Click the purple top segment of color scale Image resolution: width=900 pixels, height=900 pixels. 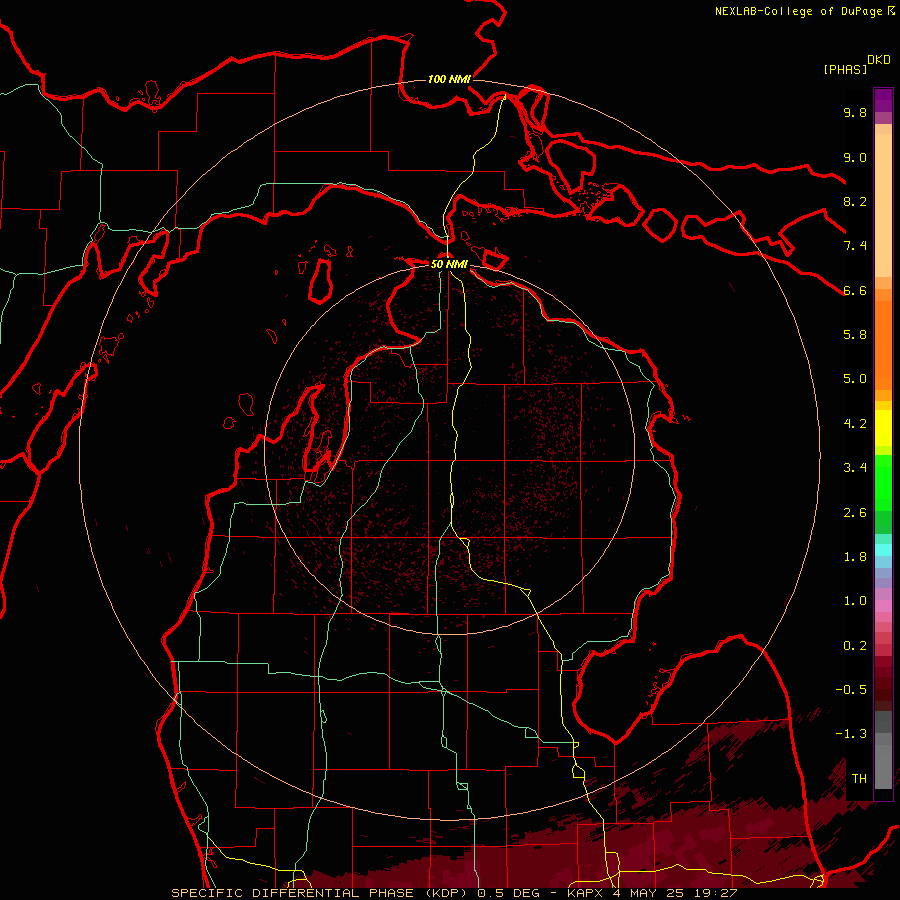click(x=883, y=100)
